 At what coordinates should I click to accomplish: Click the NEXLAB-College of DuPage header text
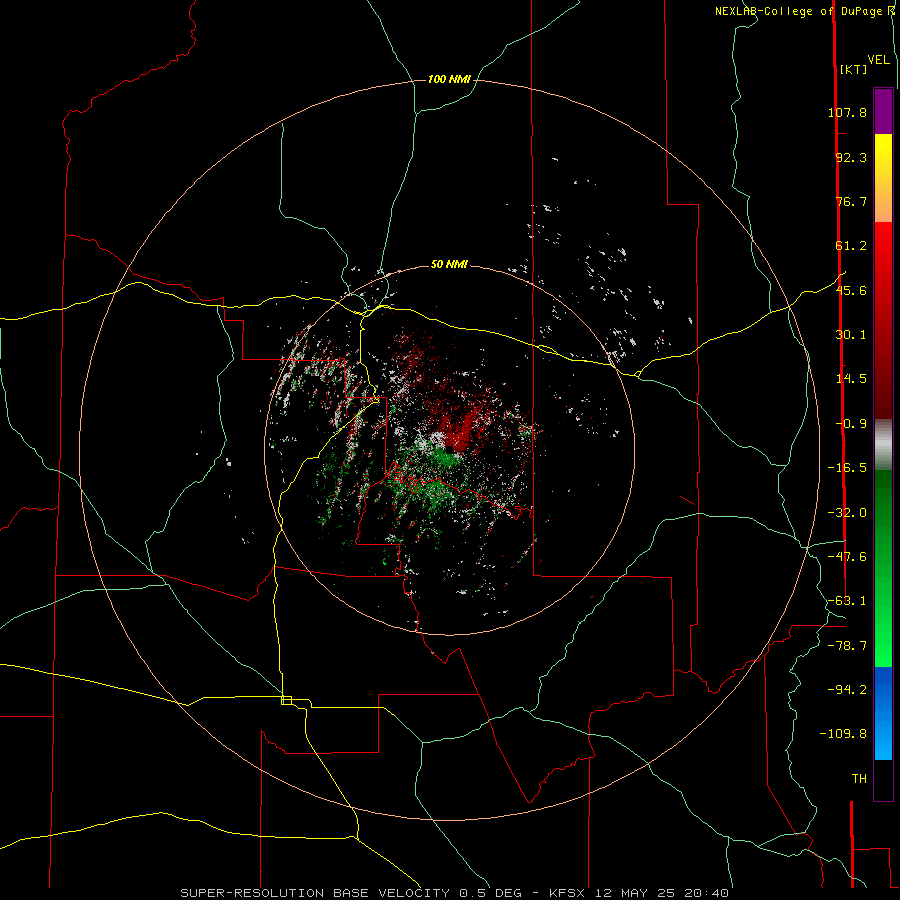[x=800, y=11]
